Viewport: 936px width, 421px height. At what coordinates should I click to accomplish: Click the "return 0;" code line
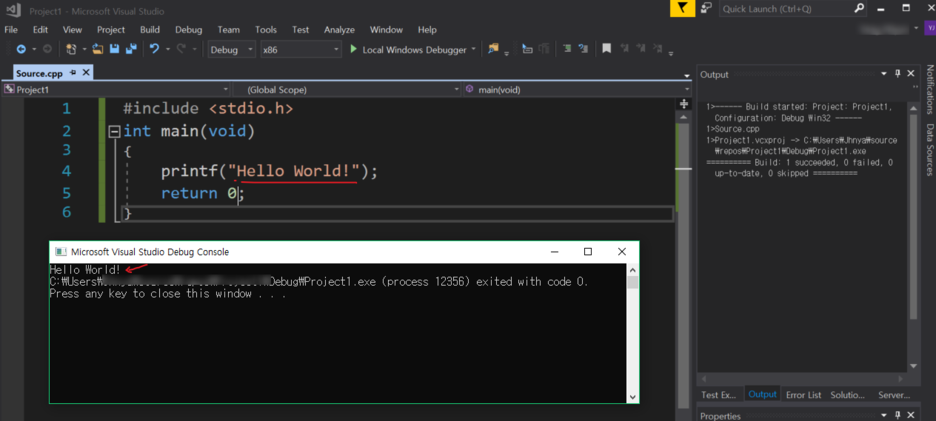tap(203, 193)
